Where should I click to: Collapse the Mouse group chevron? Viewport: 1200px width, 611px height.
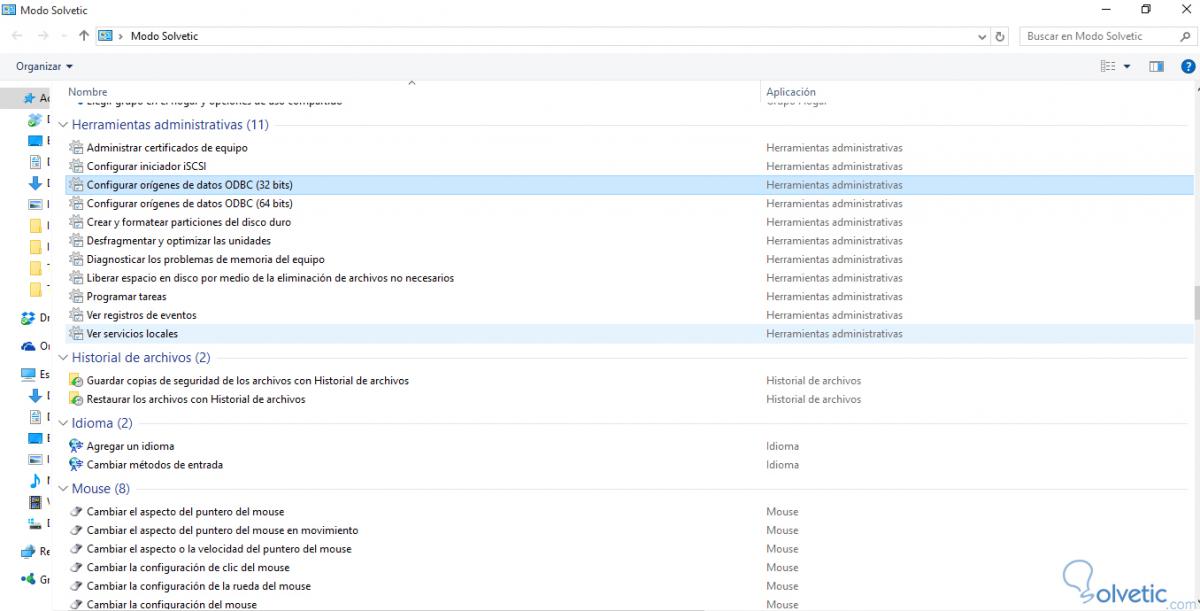pyautogui.click(x=63, y=489)
